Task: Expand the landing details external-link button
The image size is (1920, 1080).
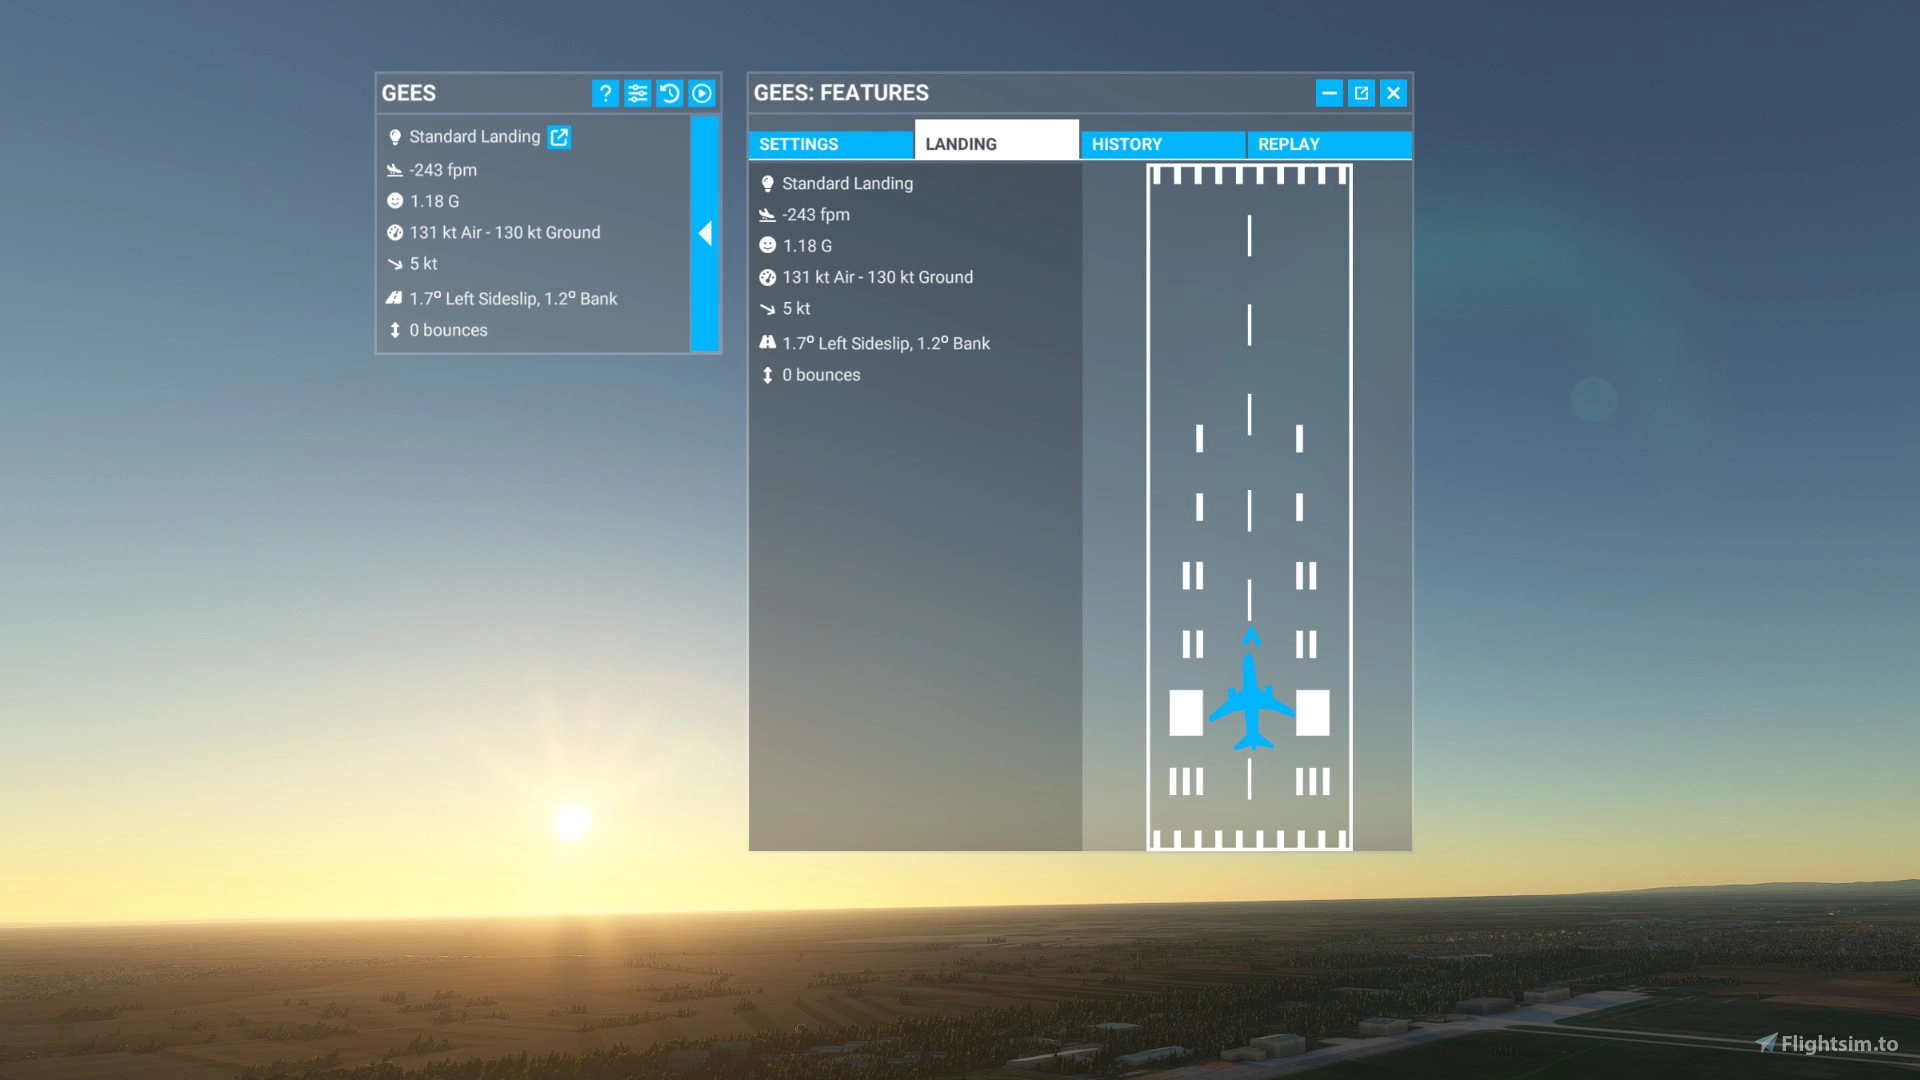Action: coord(558,137)
